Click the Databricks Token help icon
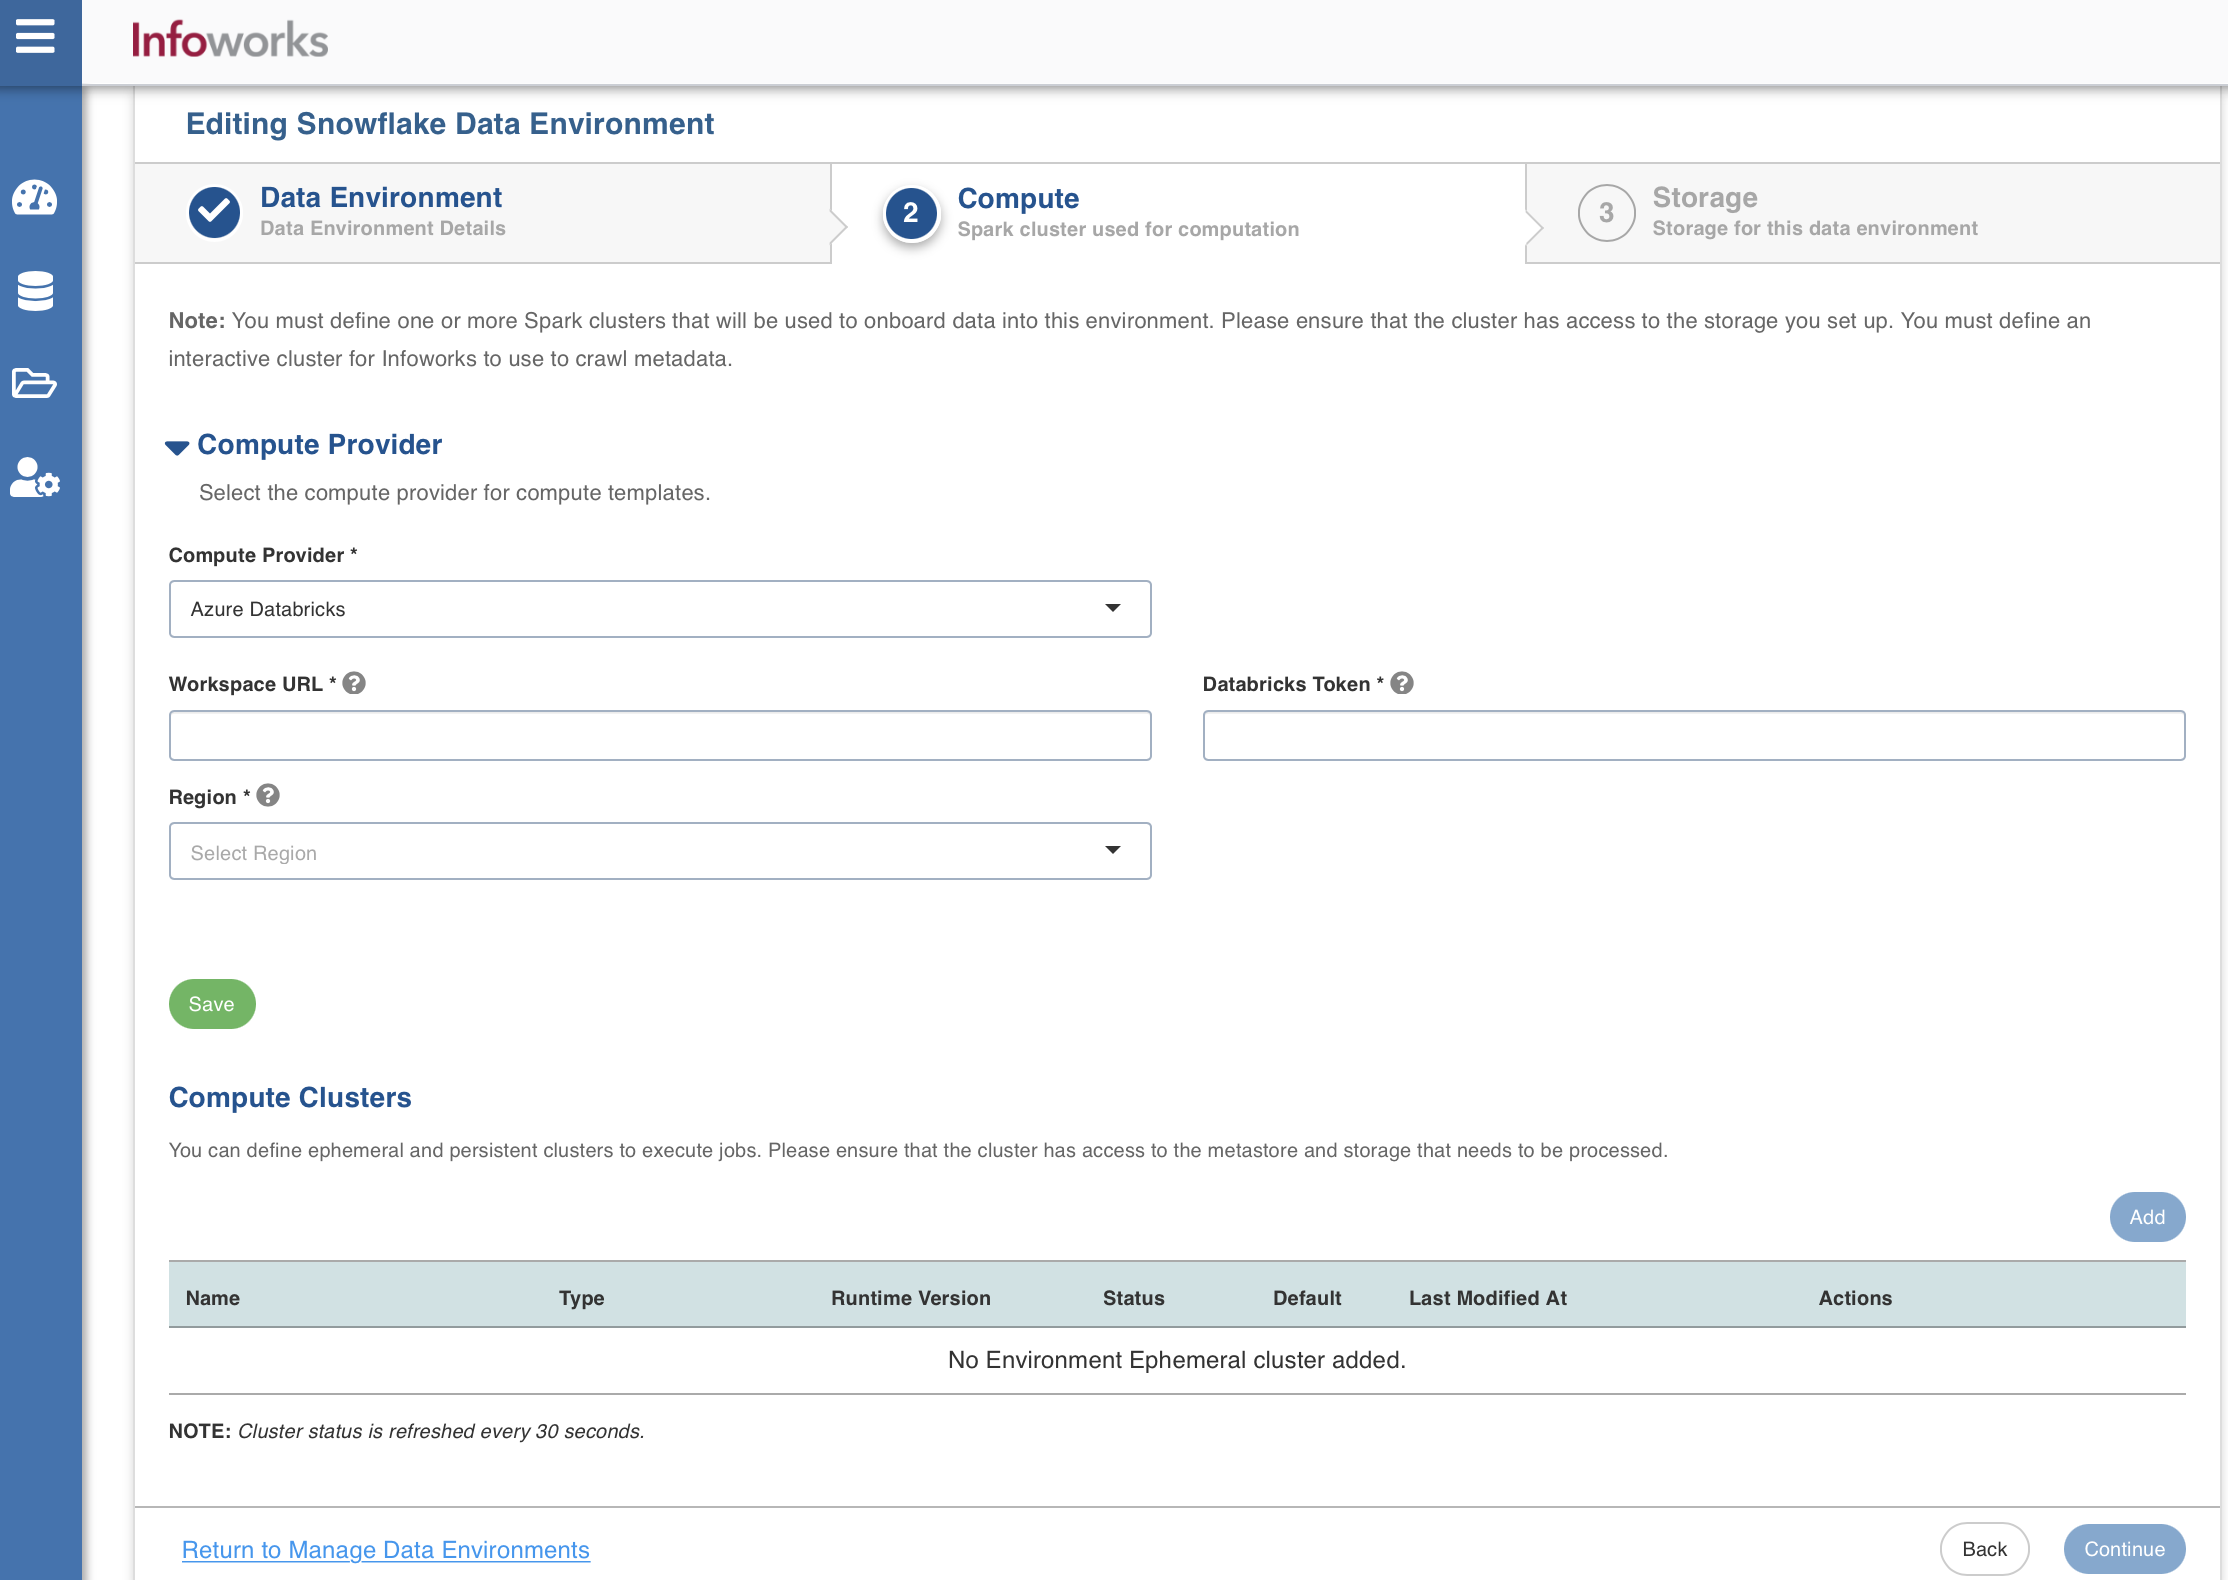 [1402, 683]
